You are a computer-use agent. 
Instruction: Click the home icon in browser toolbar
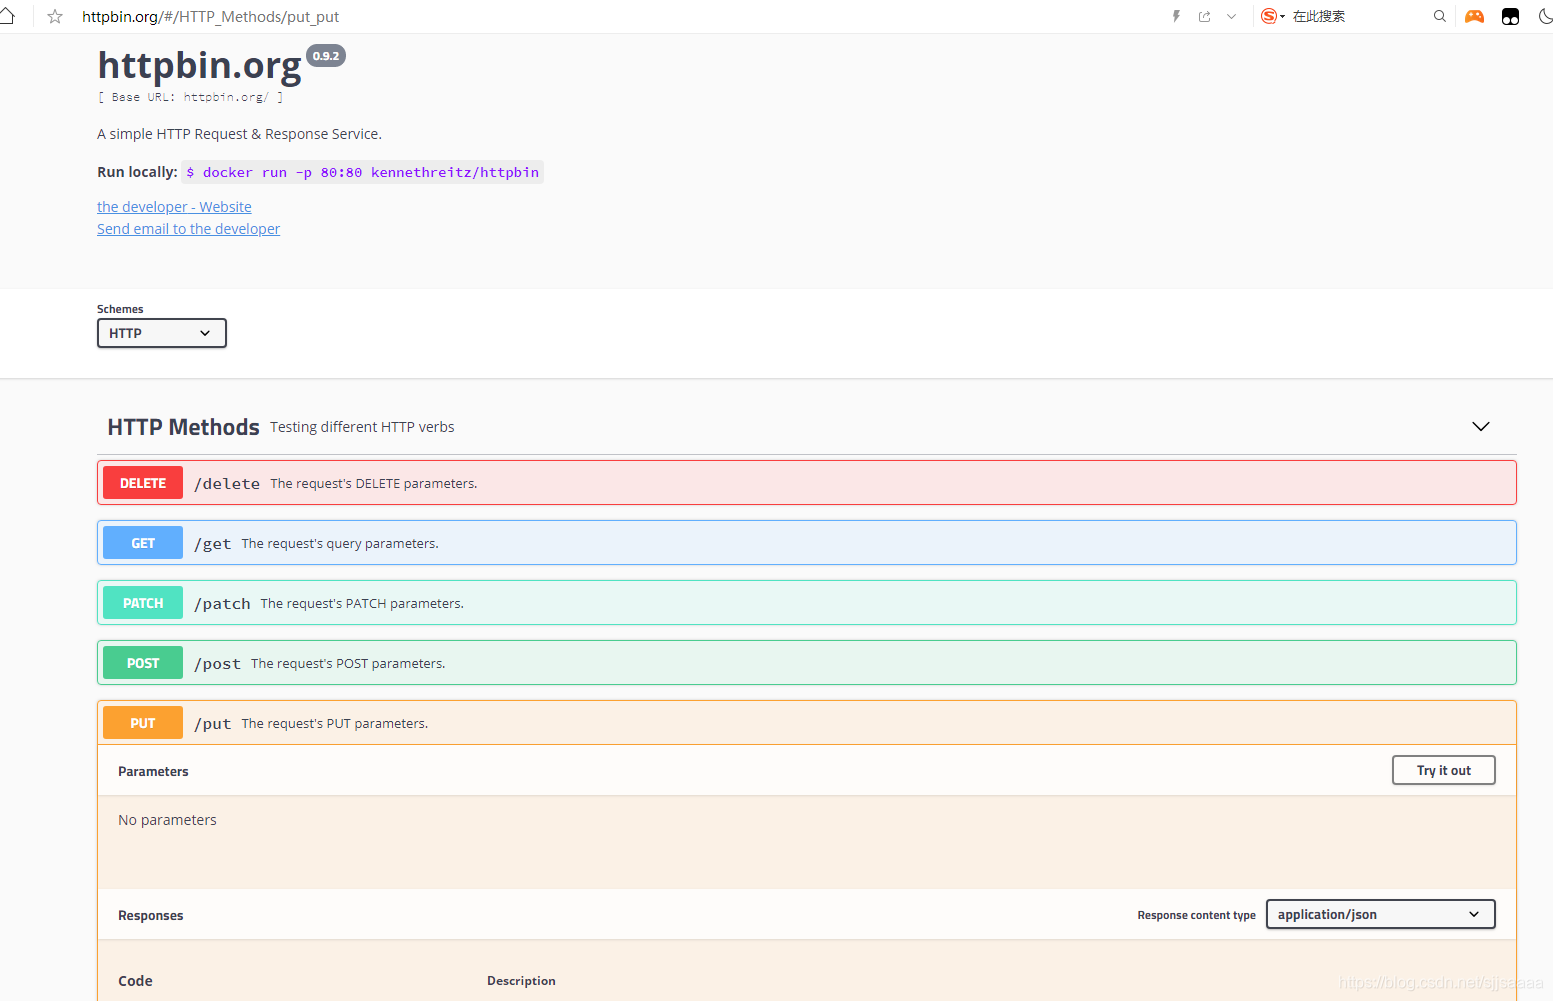(x=7, y=16)
